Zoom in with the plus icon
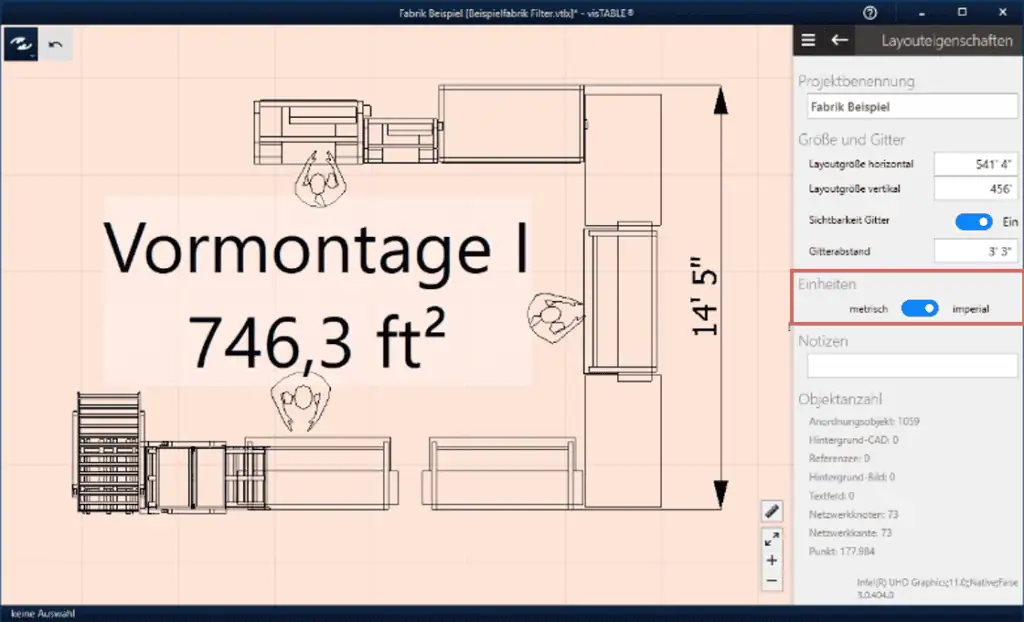The width and height of the screenshot is (1024, 622). 772,561
